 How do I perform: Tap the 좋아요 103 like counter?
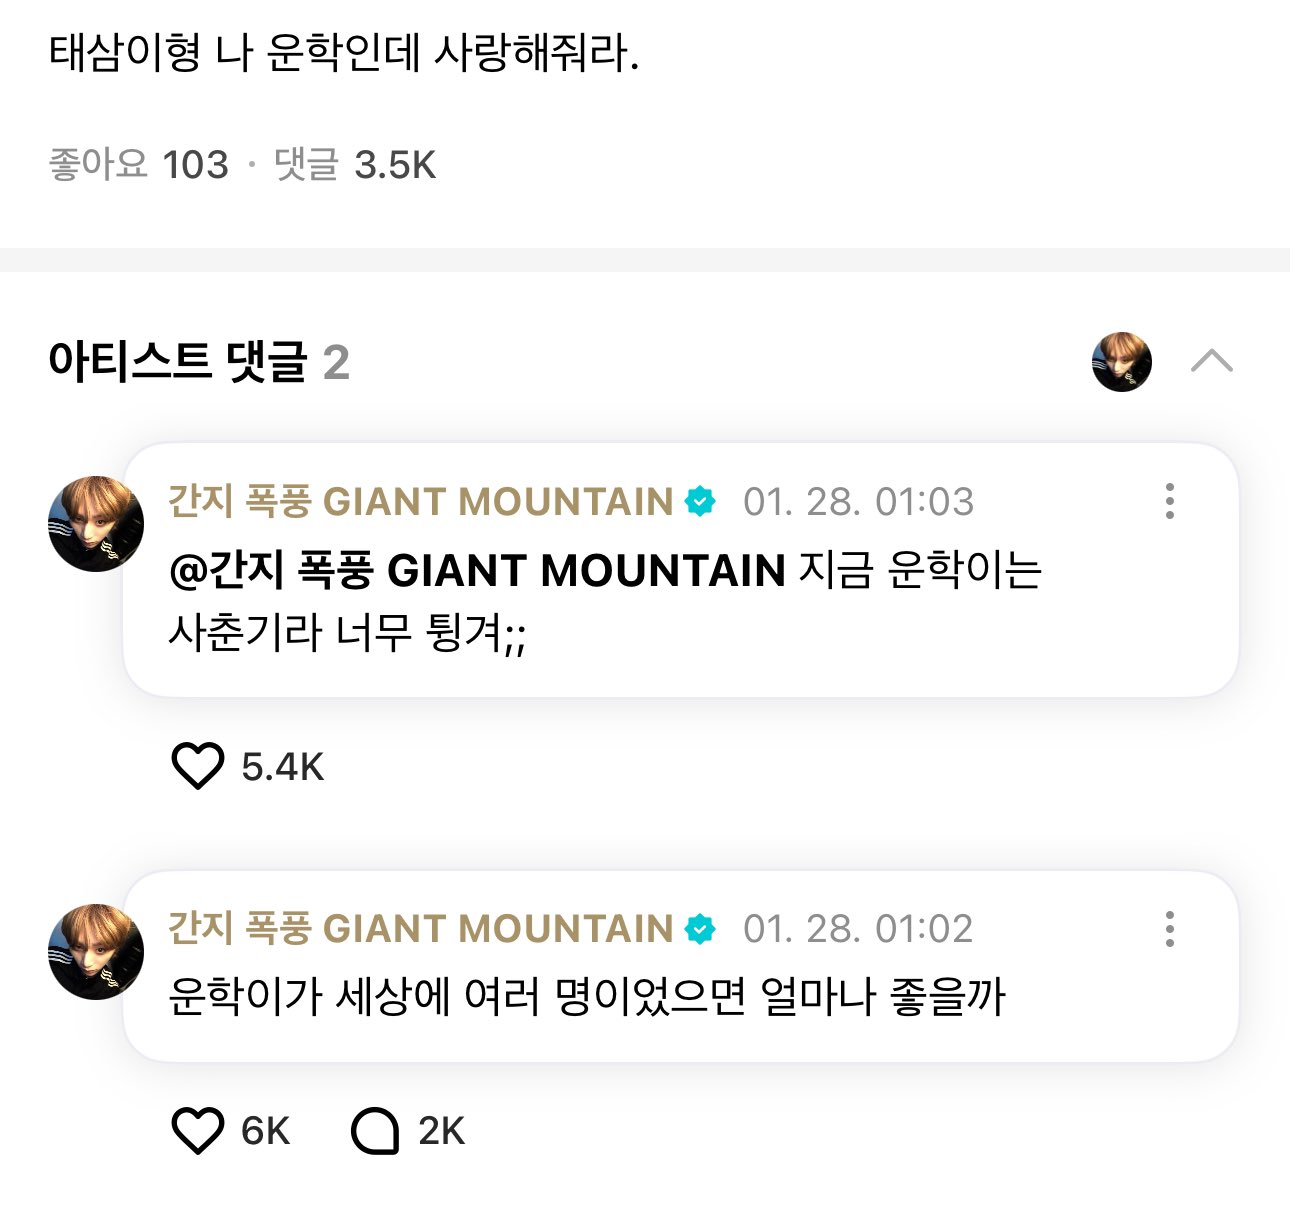click(137, 163)
